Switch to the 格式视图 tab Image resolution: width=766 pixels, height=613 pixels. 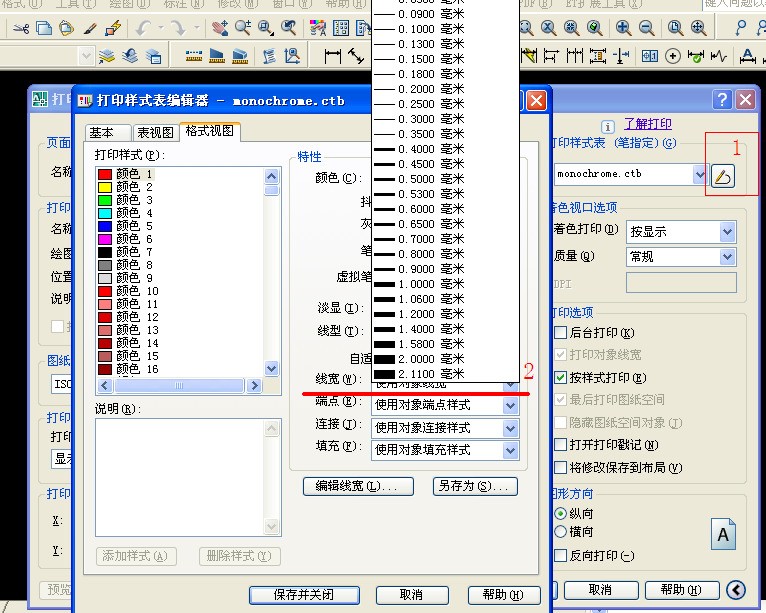[x=210, y=131]
